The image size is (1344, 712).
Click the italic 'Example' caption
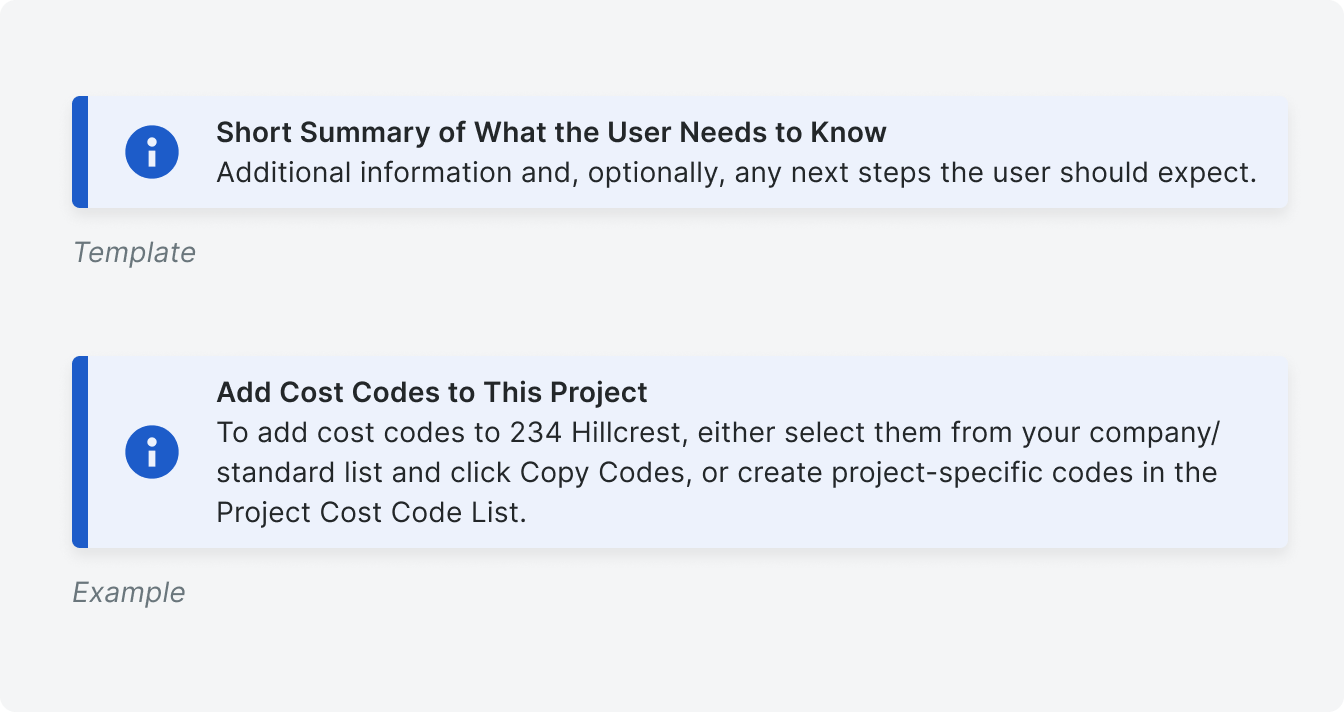[129, 592]
